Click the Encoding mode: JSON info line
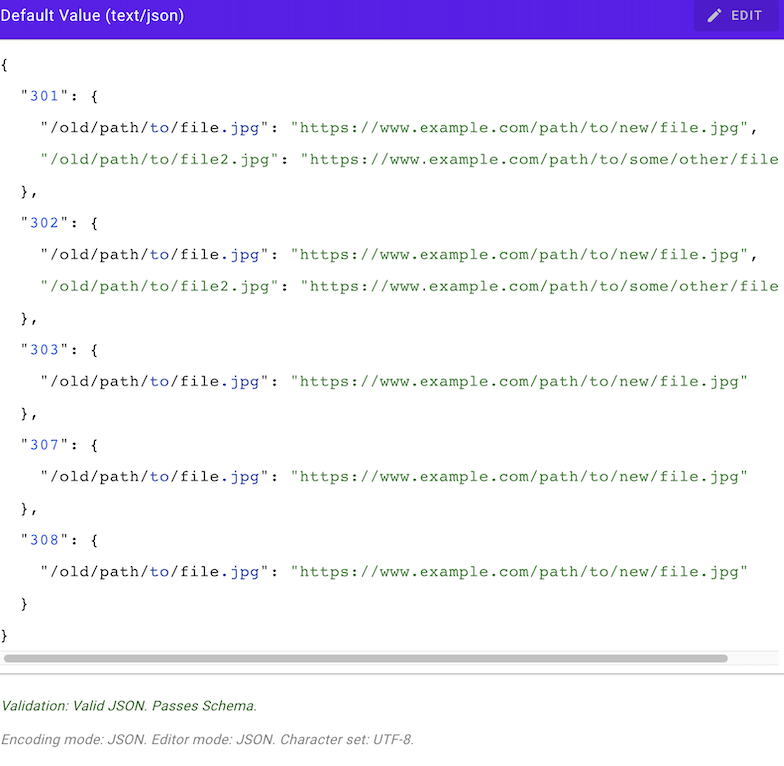The height and width of the screenshot is (766, 784). (x=208, y=739)
